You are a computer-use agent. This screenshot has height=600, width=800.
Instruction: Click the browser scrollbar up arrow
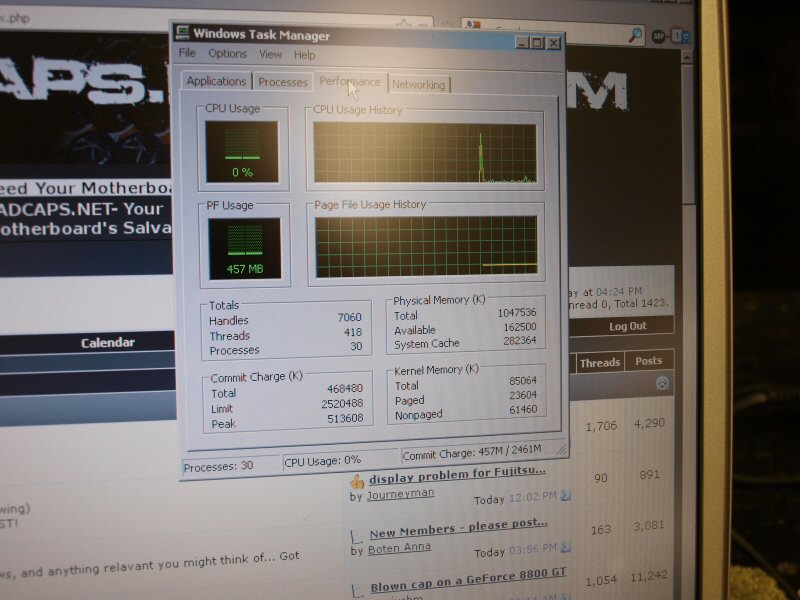click(x=687, y=57)
